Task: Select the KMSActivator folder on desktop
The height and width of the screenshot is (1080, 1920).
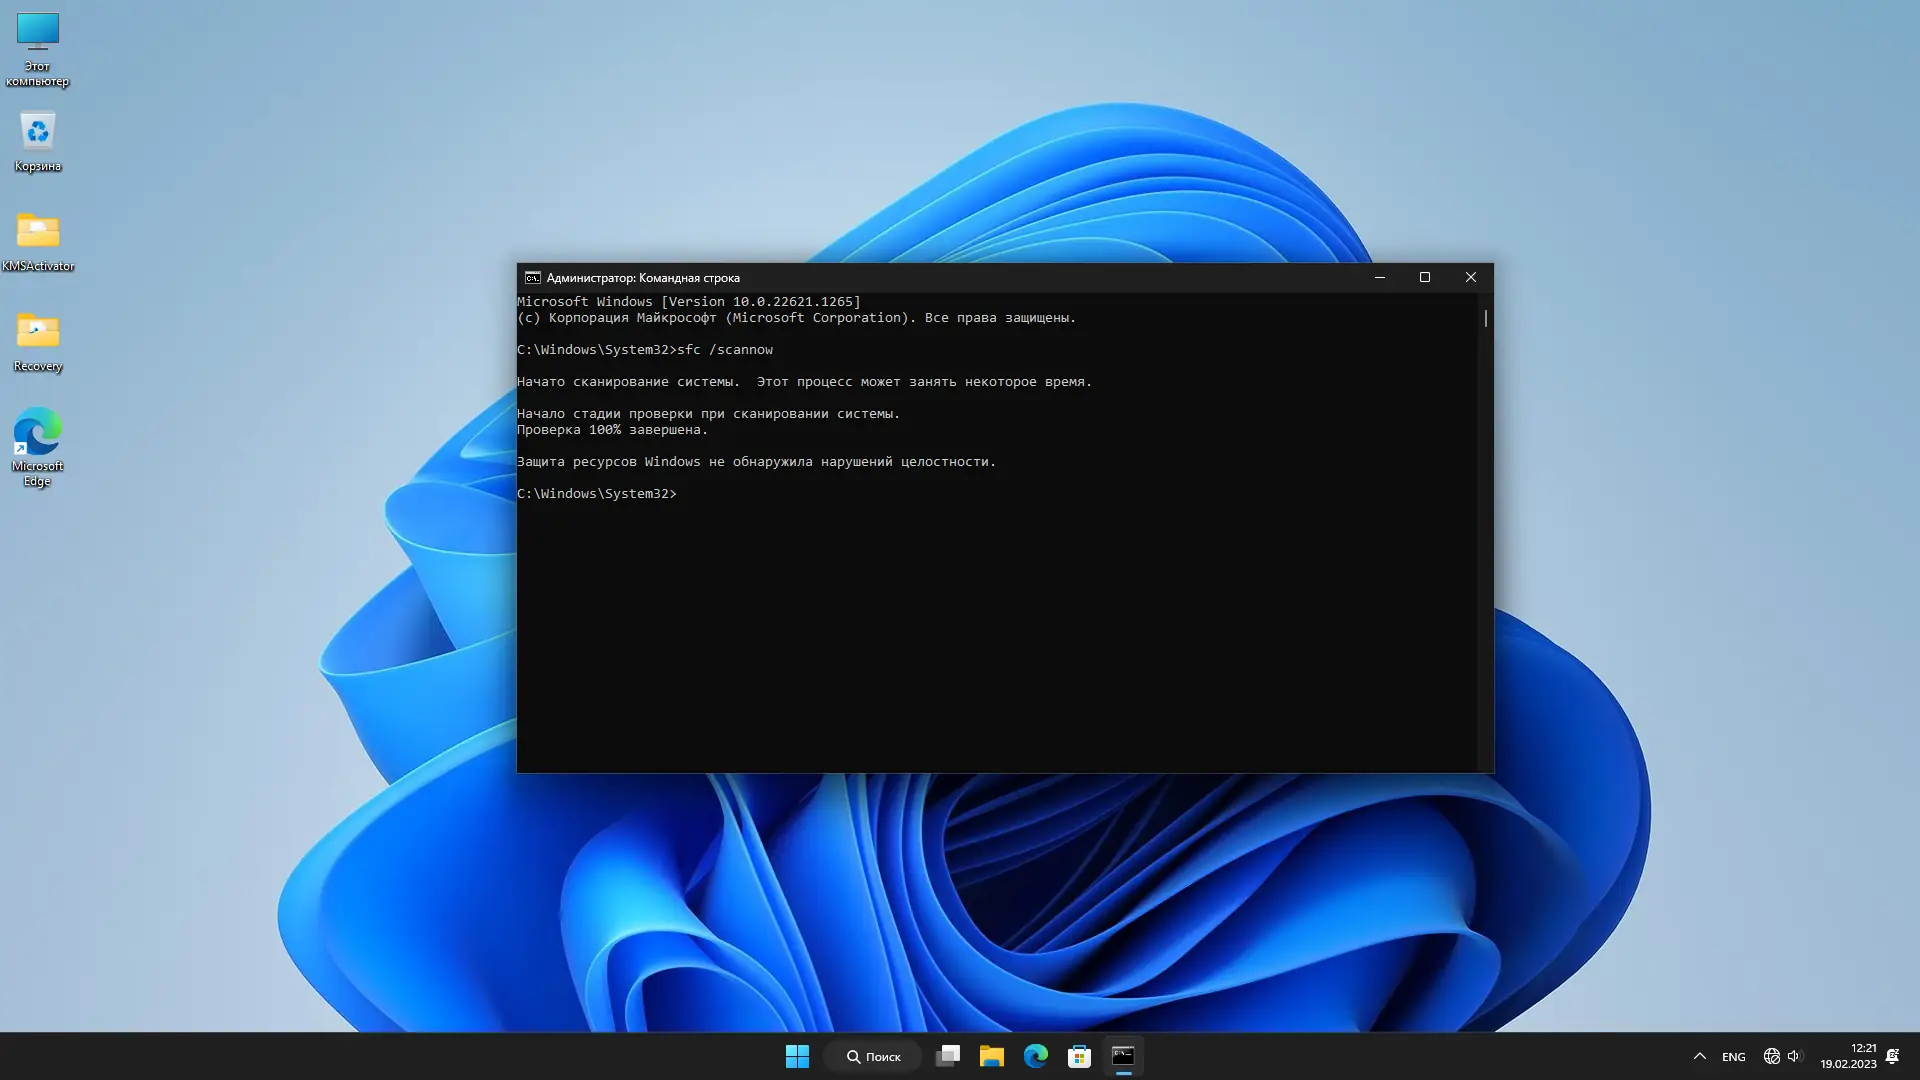Action: [x=37, y=240]
